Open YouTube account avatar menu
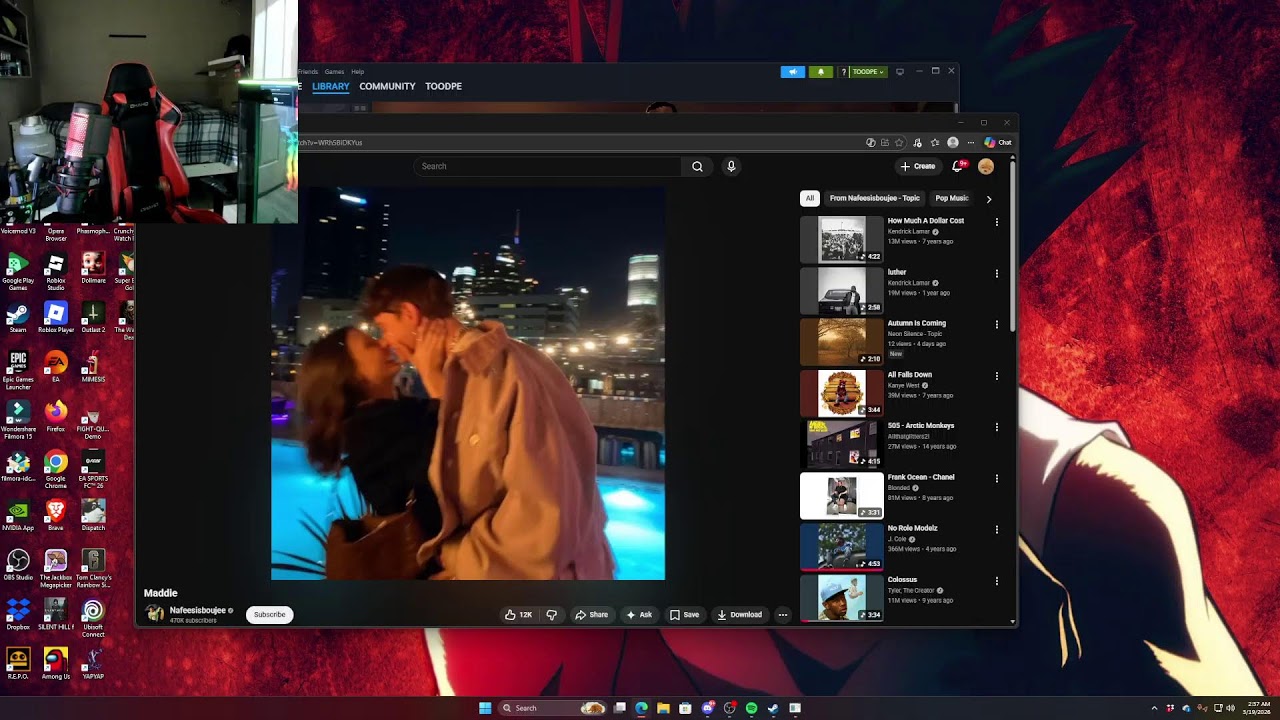 click(x=986, y=166)
